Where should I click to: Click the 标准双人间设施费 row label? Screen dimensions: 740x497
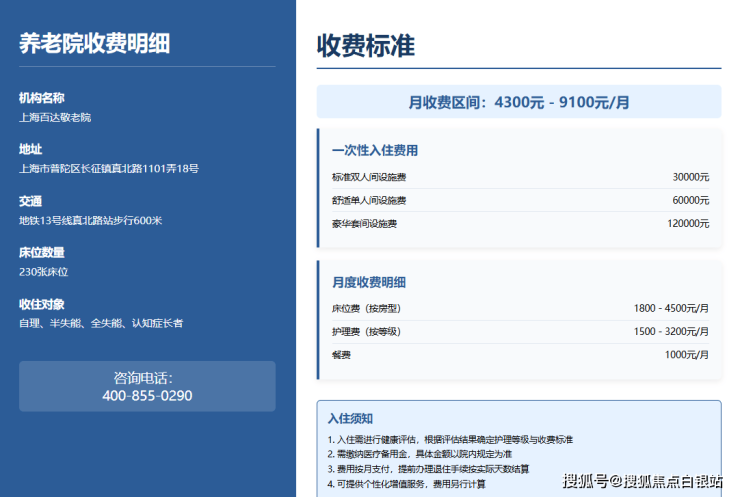[369, 177]
